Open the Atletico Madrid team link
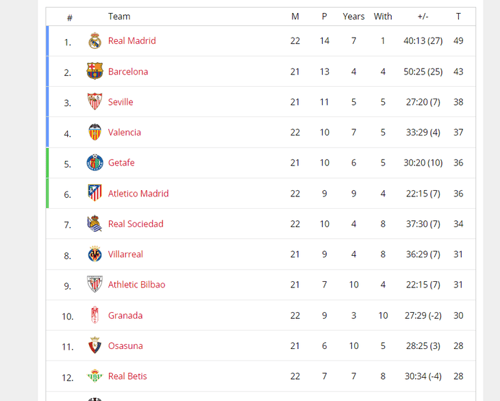 (138, 194)
